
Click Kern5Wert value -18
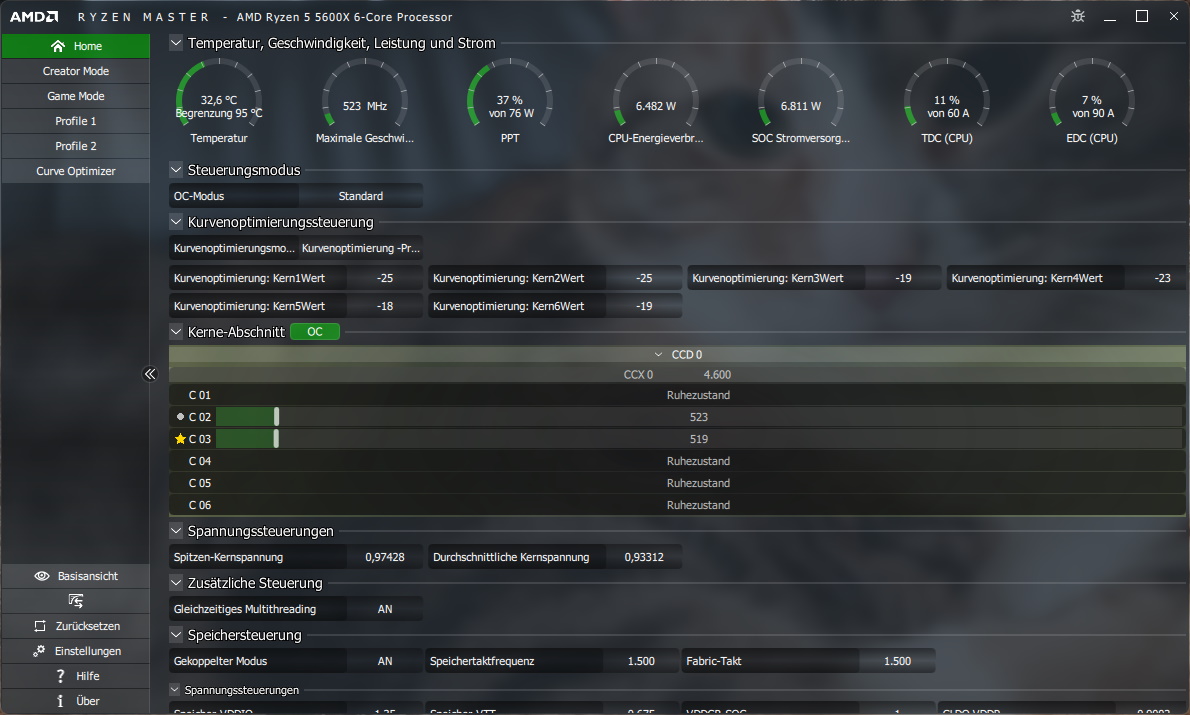tap(385, 306)
